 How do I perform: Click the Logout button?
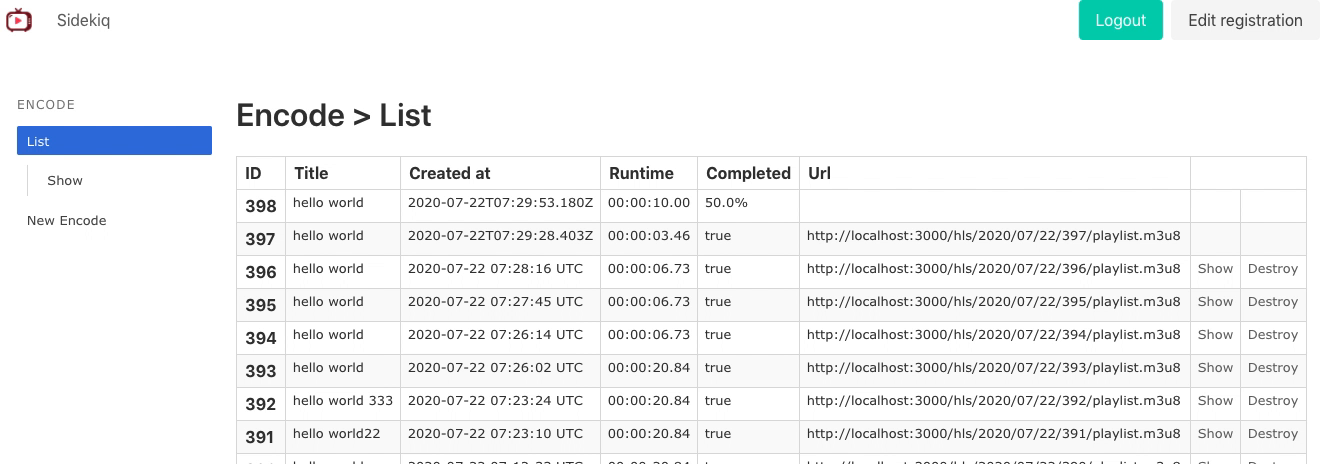click(x=1120, y=20)
